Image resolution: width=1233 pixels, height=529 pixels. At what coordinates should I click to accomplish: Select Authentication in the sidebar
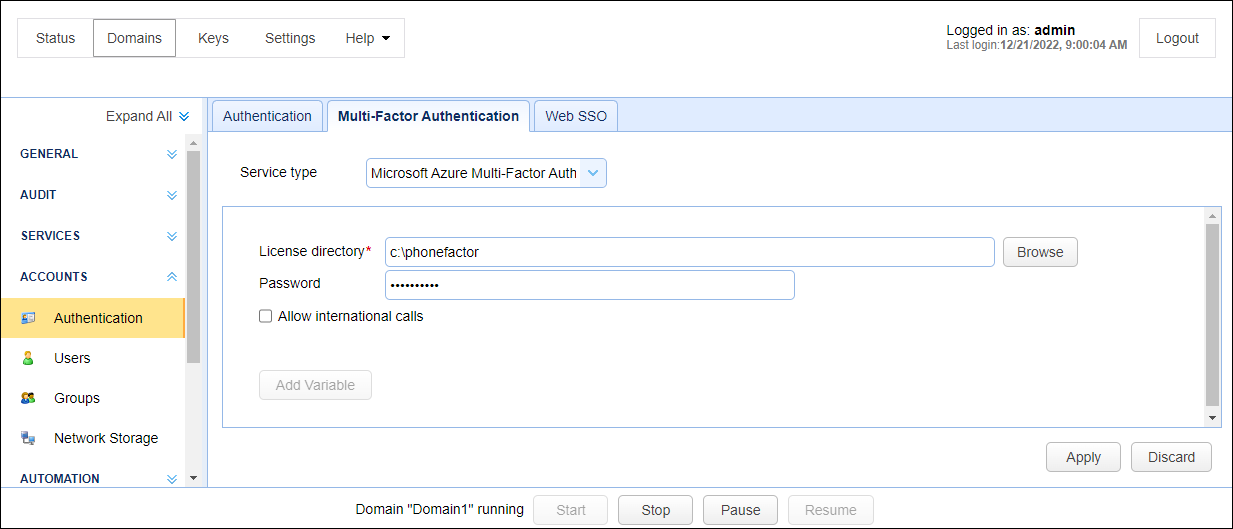point(92,318)
